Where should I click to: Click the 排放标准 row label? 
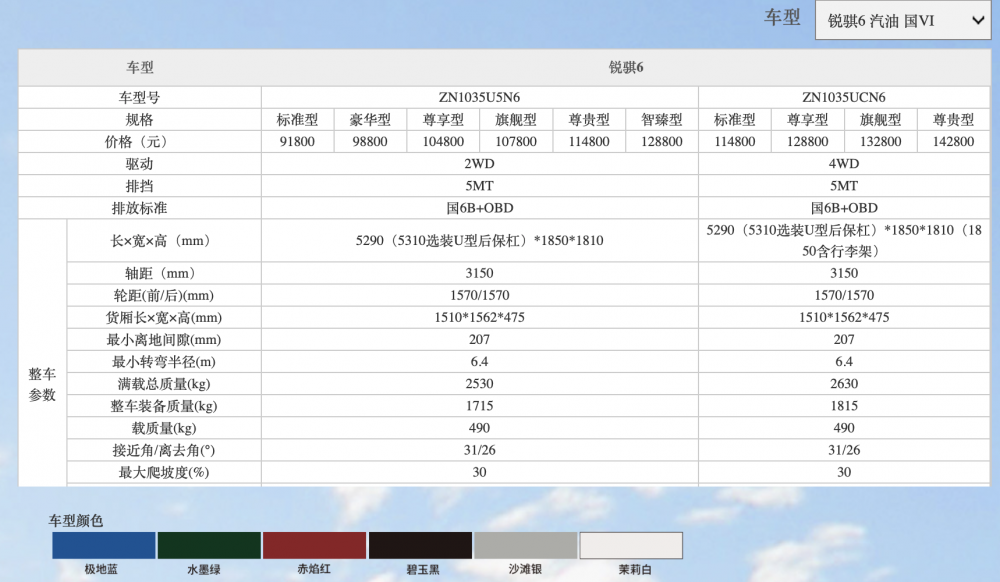(140, 208)
